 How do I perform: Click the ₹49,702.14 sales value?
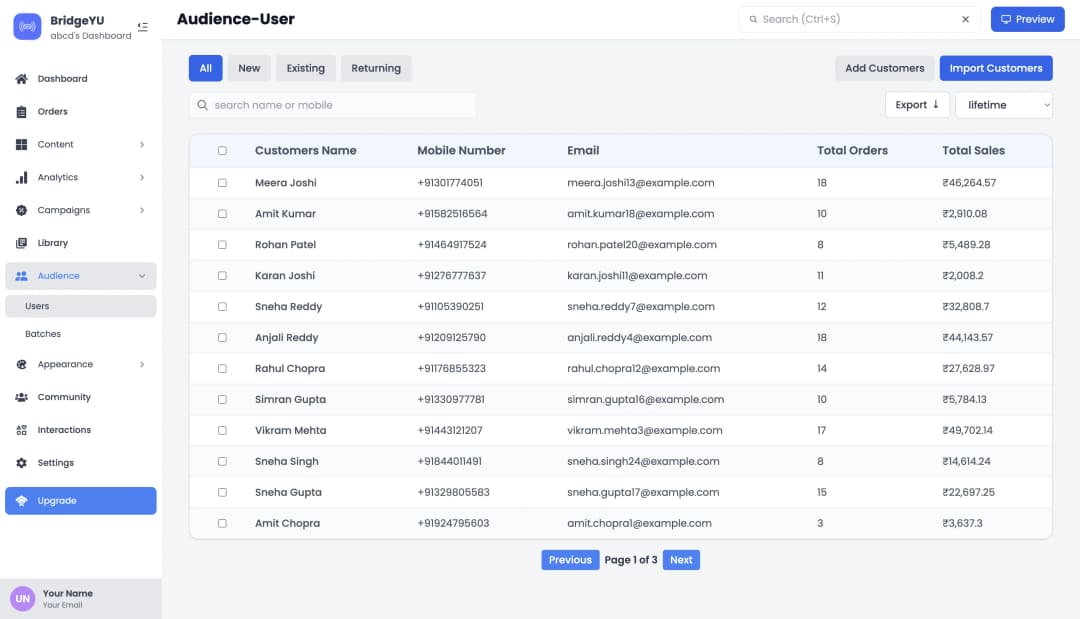(968, 431)
